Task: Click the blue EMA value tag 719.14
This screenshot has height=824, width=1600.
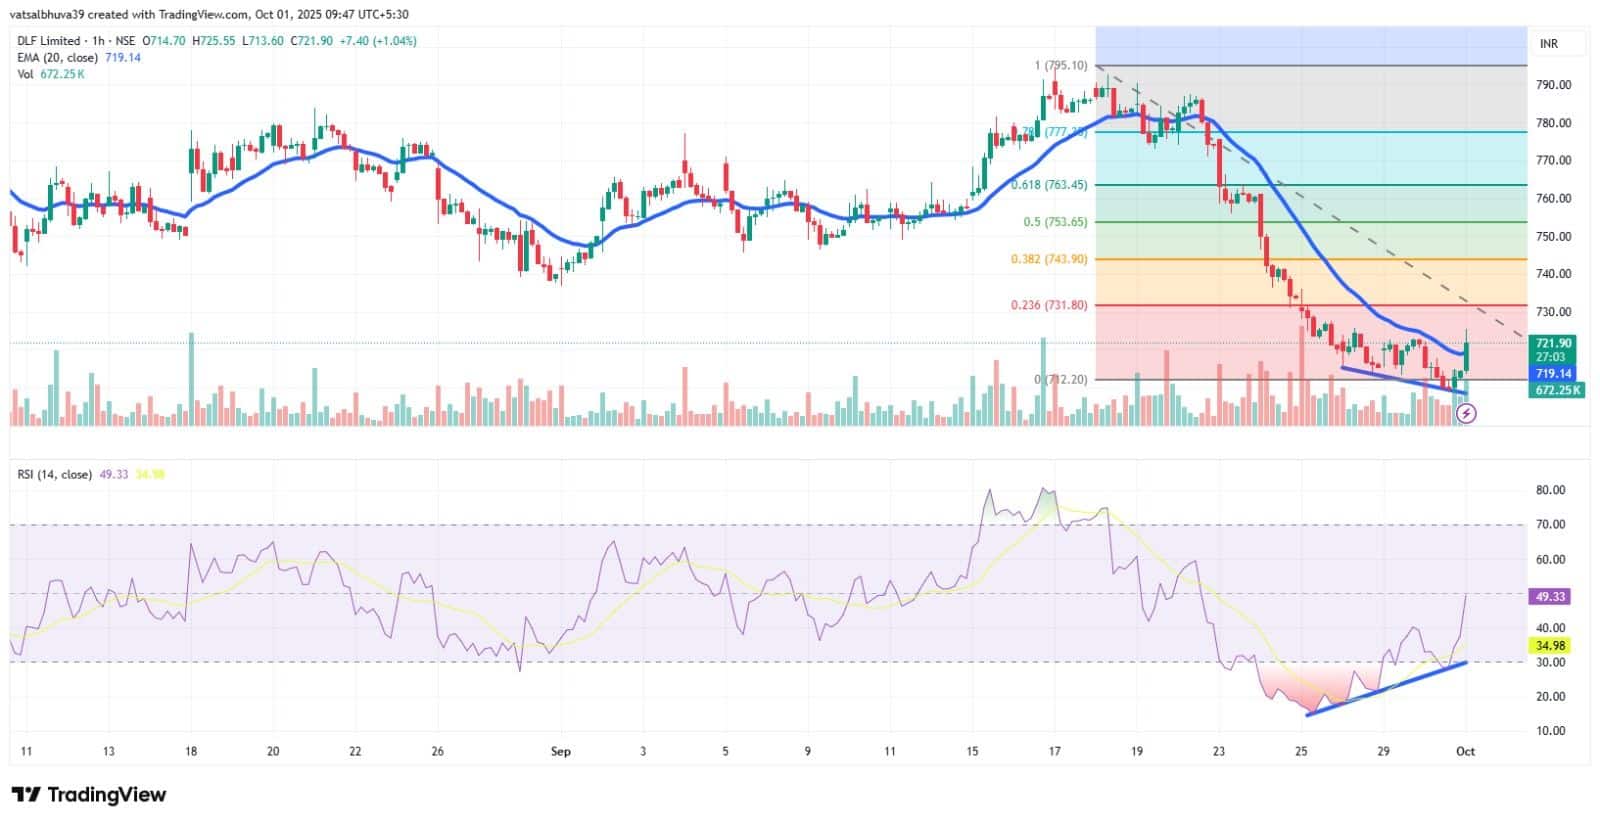Action: click(1553, 374)
